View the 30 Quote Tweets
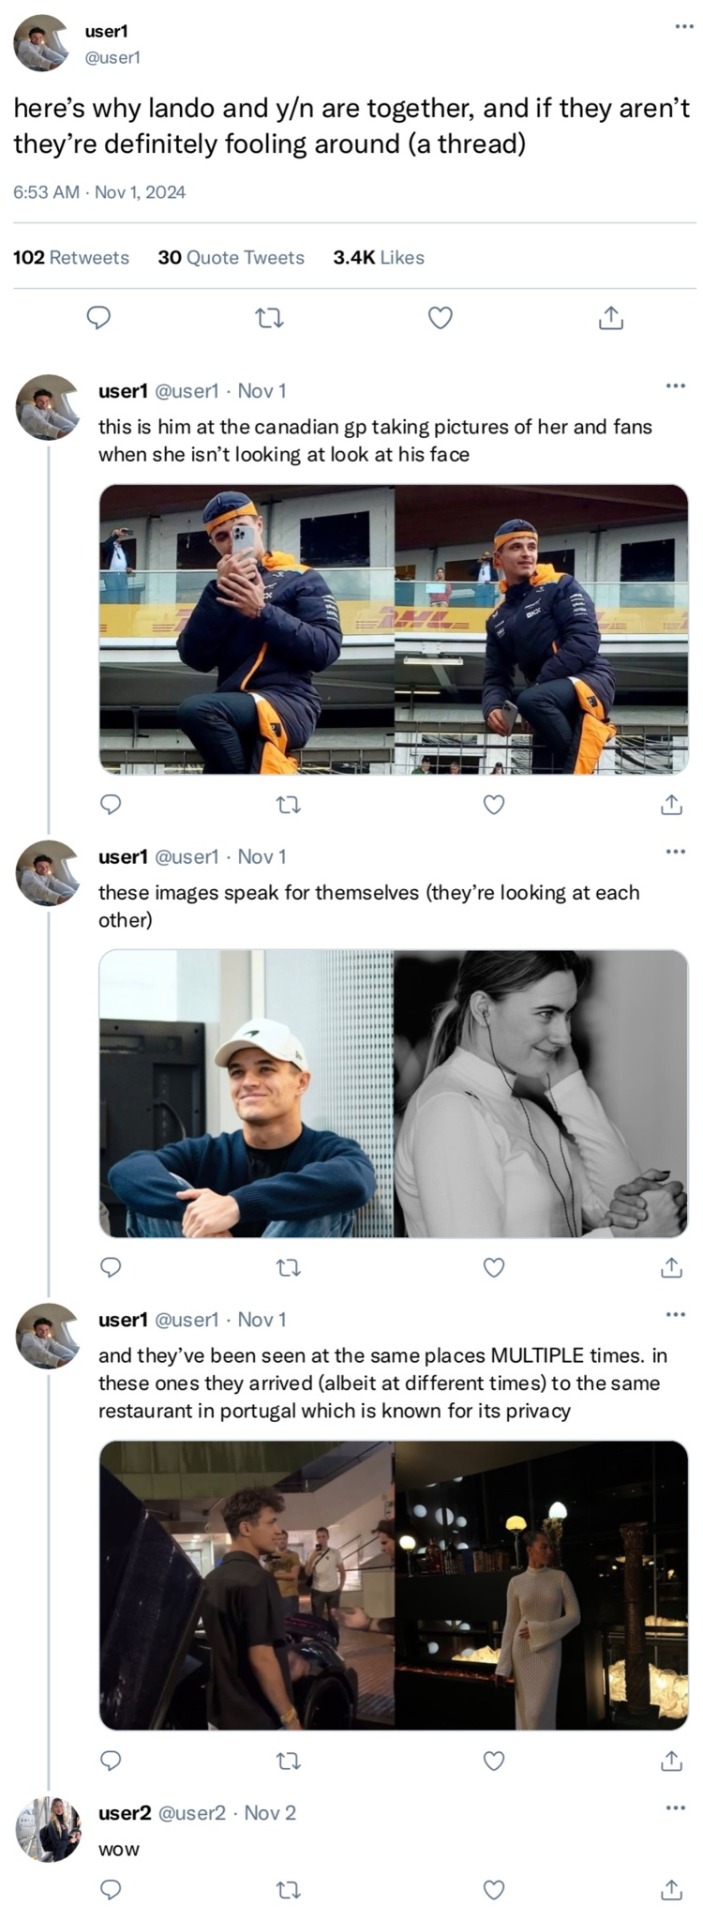The height and width of the screenshot is (1920, 703). 231,257
